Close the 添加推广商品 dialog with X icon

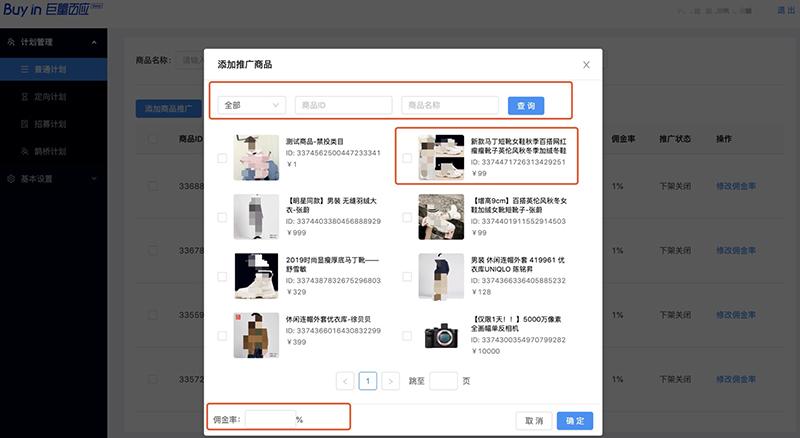coord(586,65)
